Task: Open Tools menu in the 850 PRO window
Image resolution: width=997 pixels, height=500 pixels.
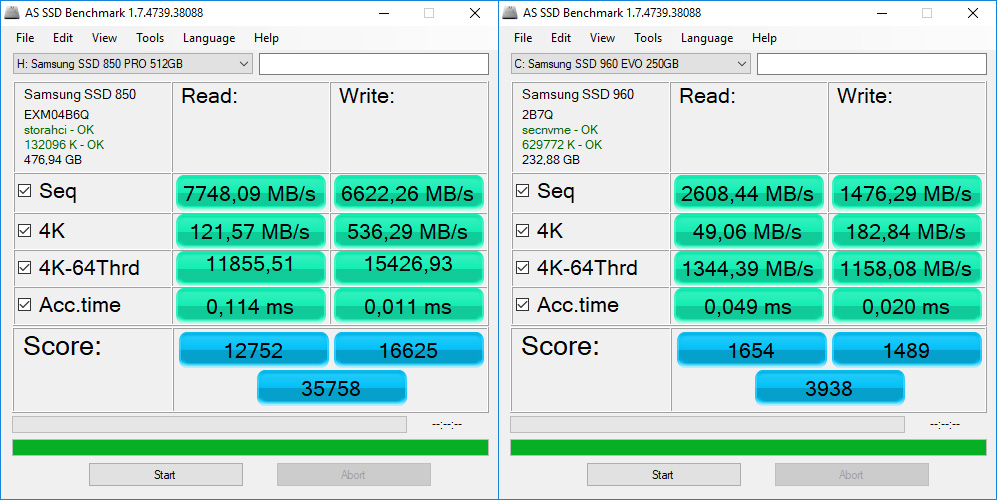Action: (150, 38)
